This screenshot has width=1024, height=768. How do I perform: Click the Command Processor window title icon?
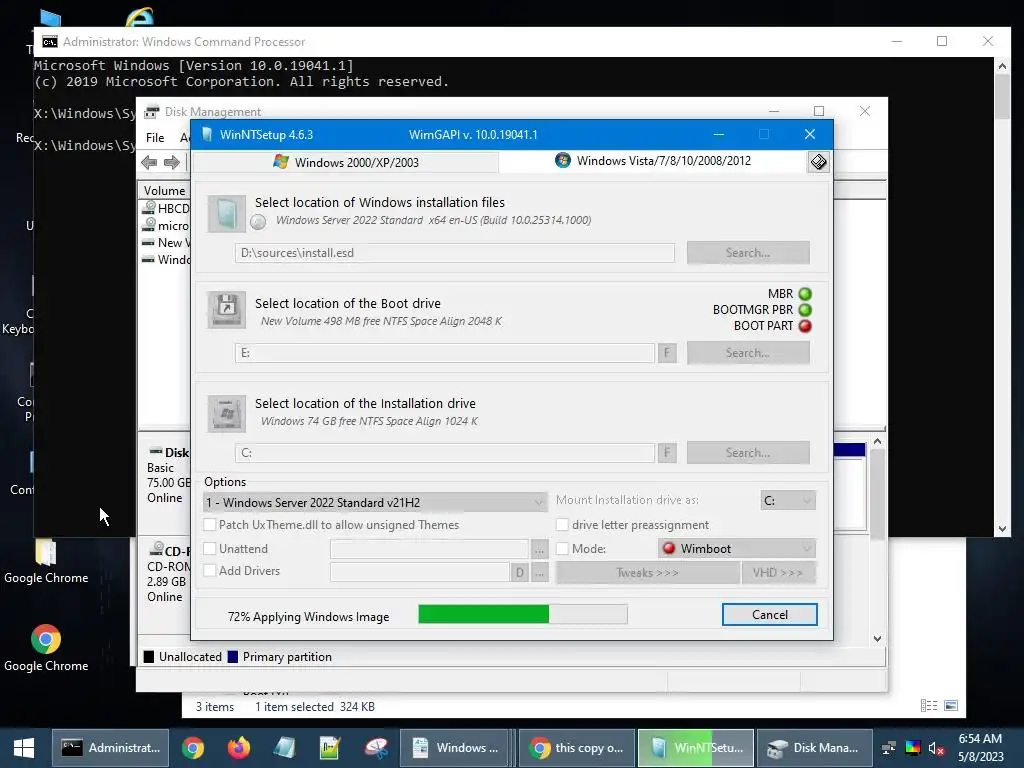(x=50, y=42)
